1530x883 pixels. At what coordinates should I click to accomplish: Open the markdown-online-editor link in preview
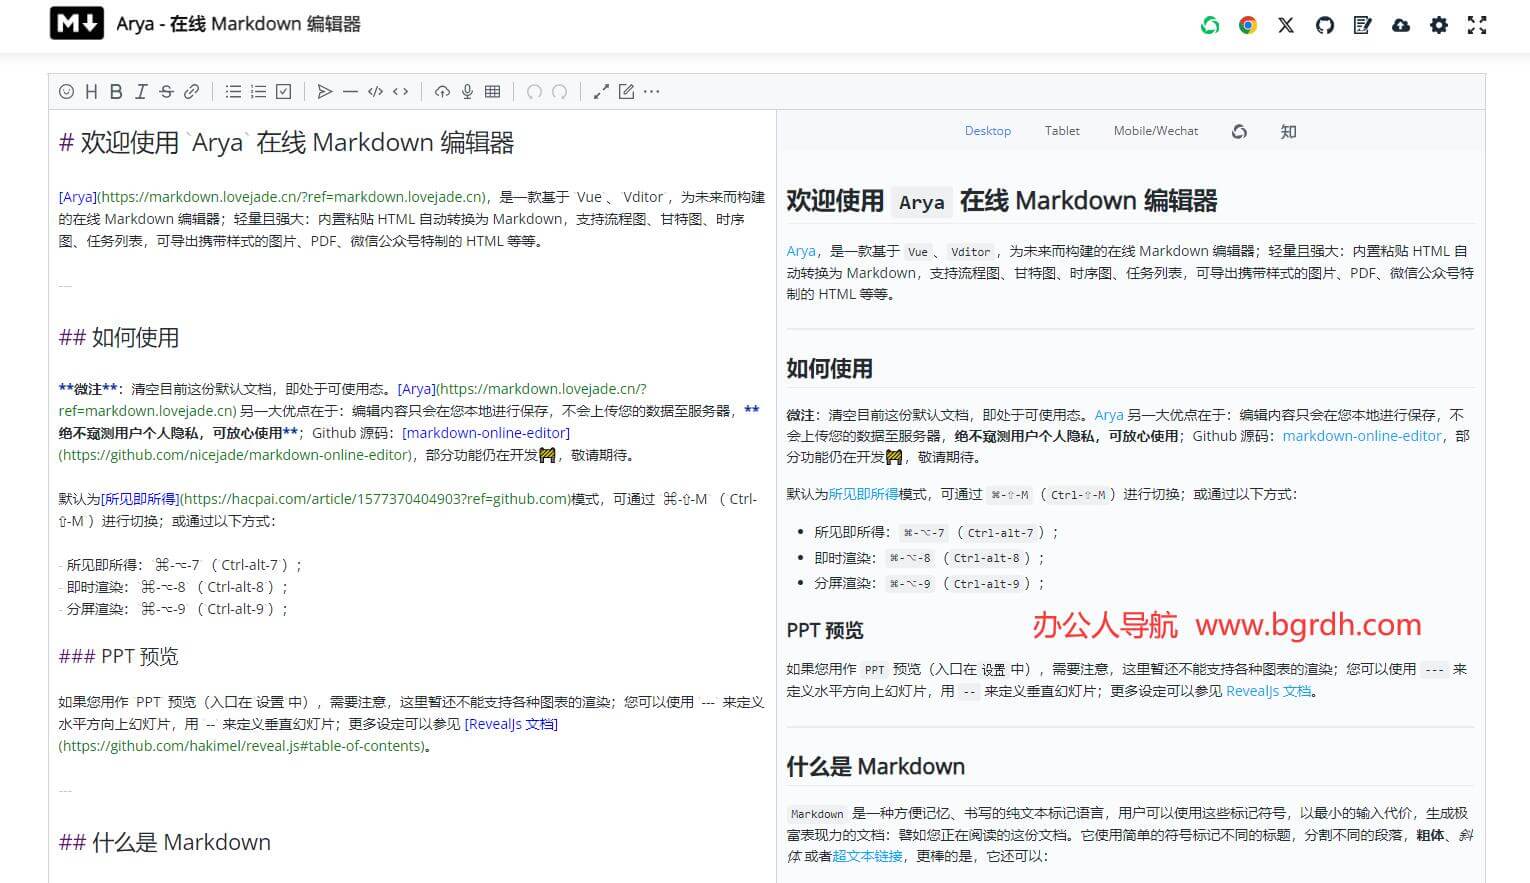[1362, 436]
